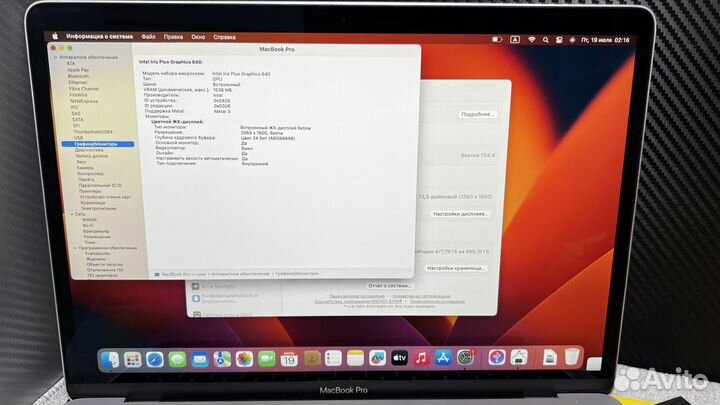The image size is (720, 405).
Task: Collapse the Программное обеспечение section
Action: point(75,248)
